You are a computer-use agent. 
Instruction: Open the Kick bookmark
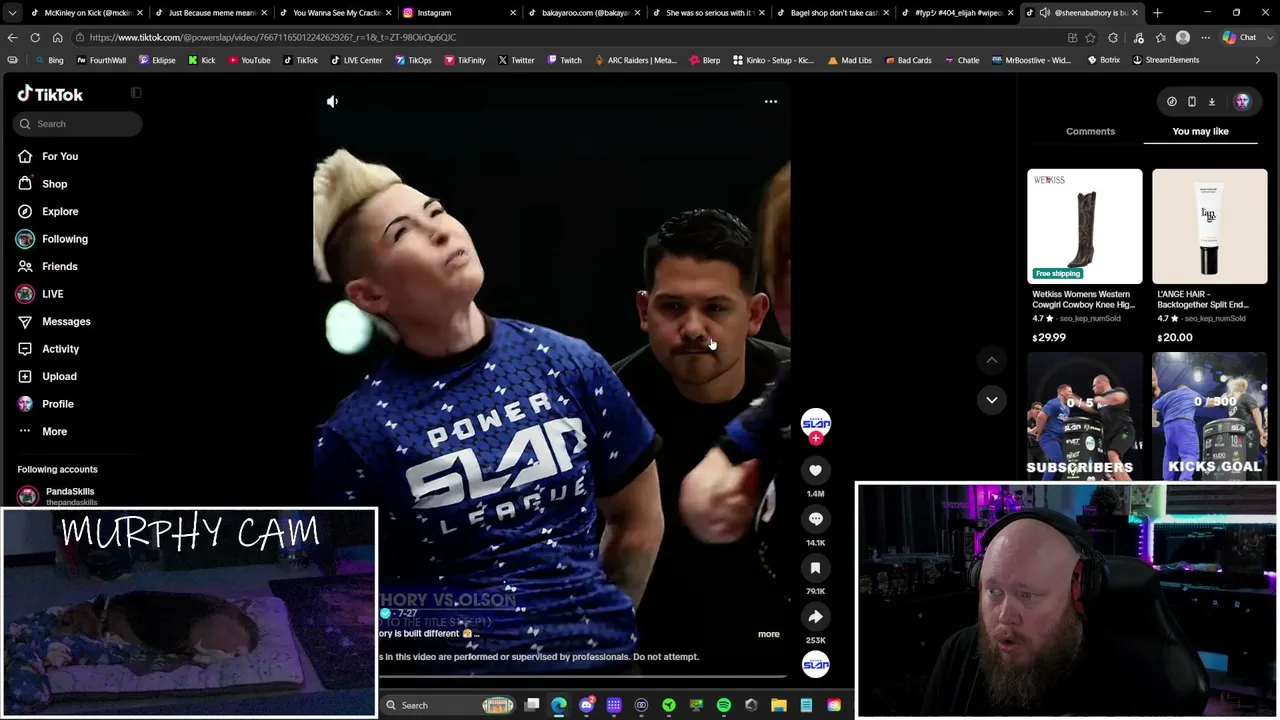(x=201, y=60)
